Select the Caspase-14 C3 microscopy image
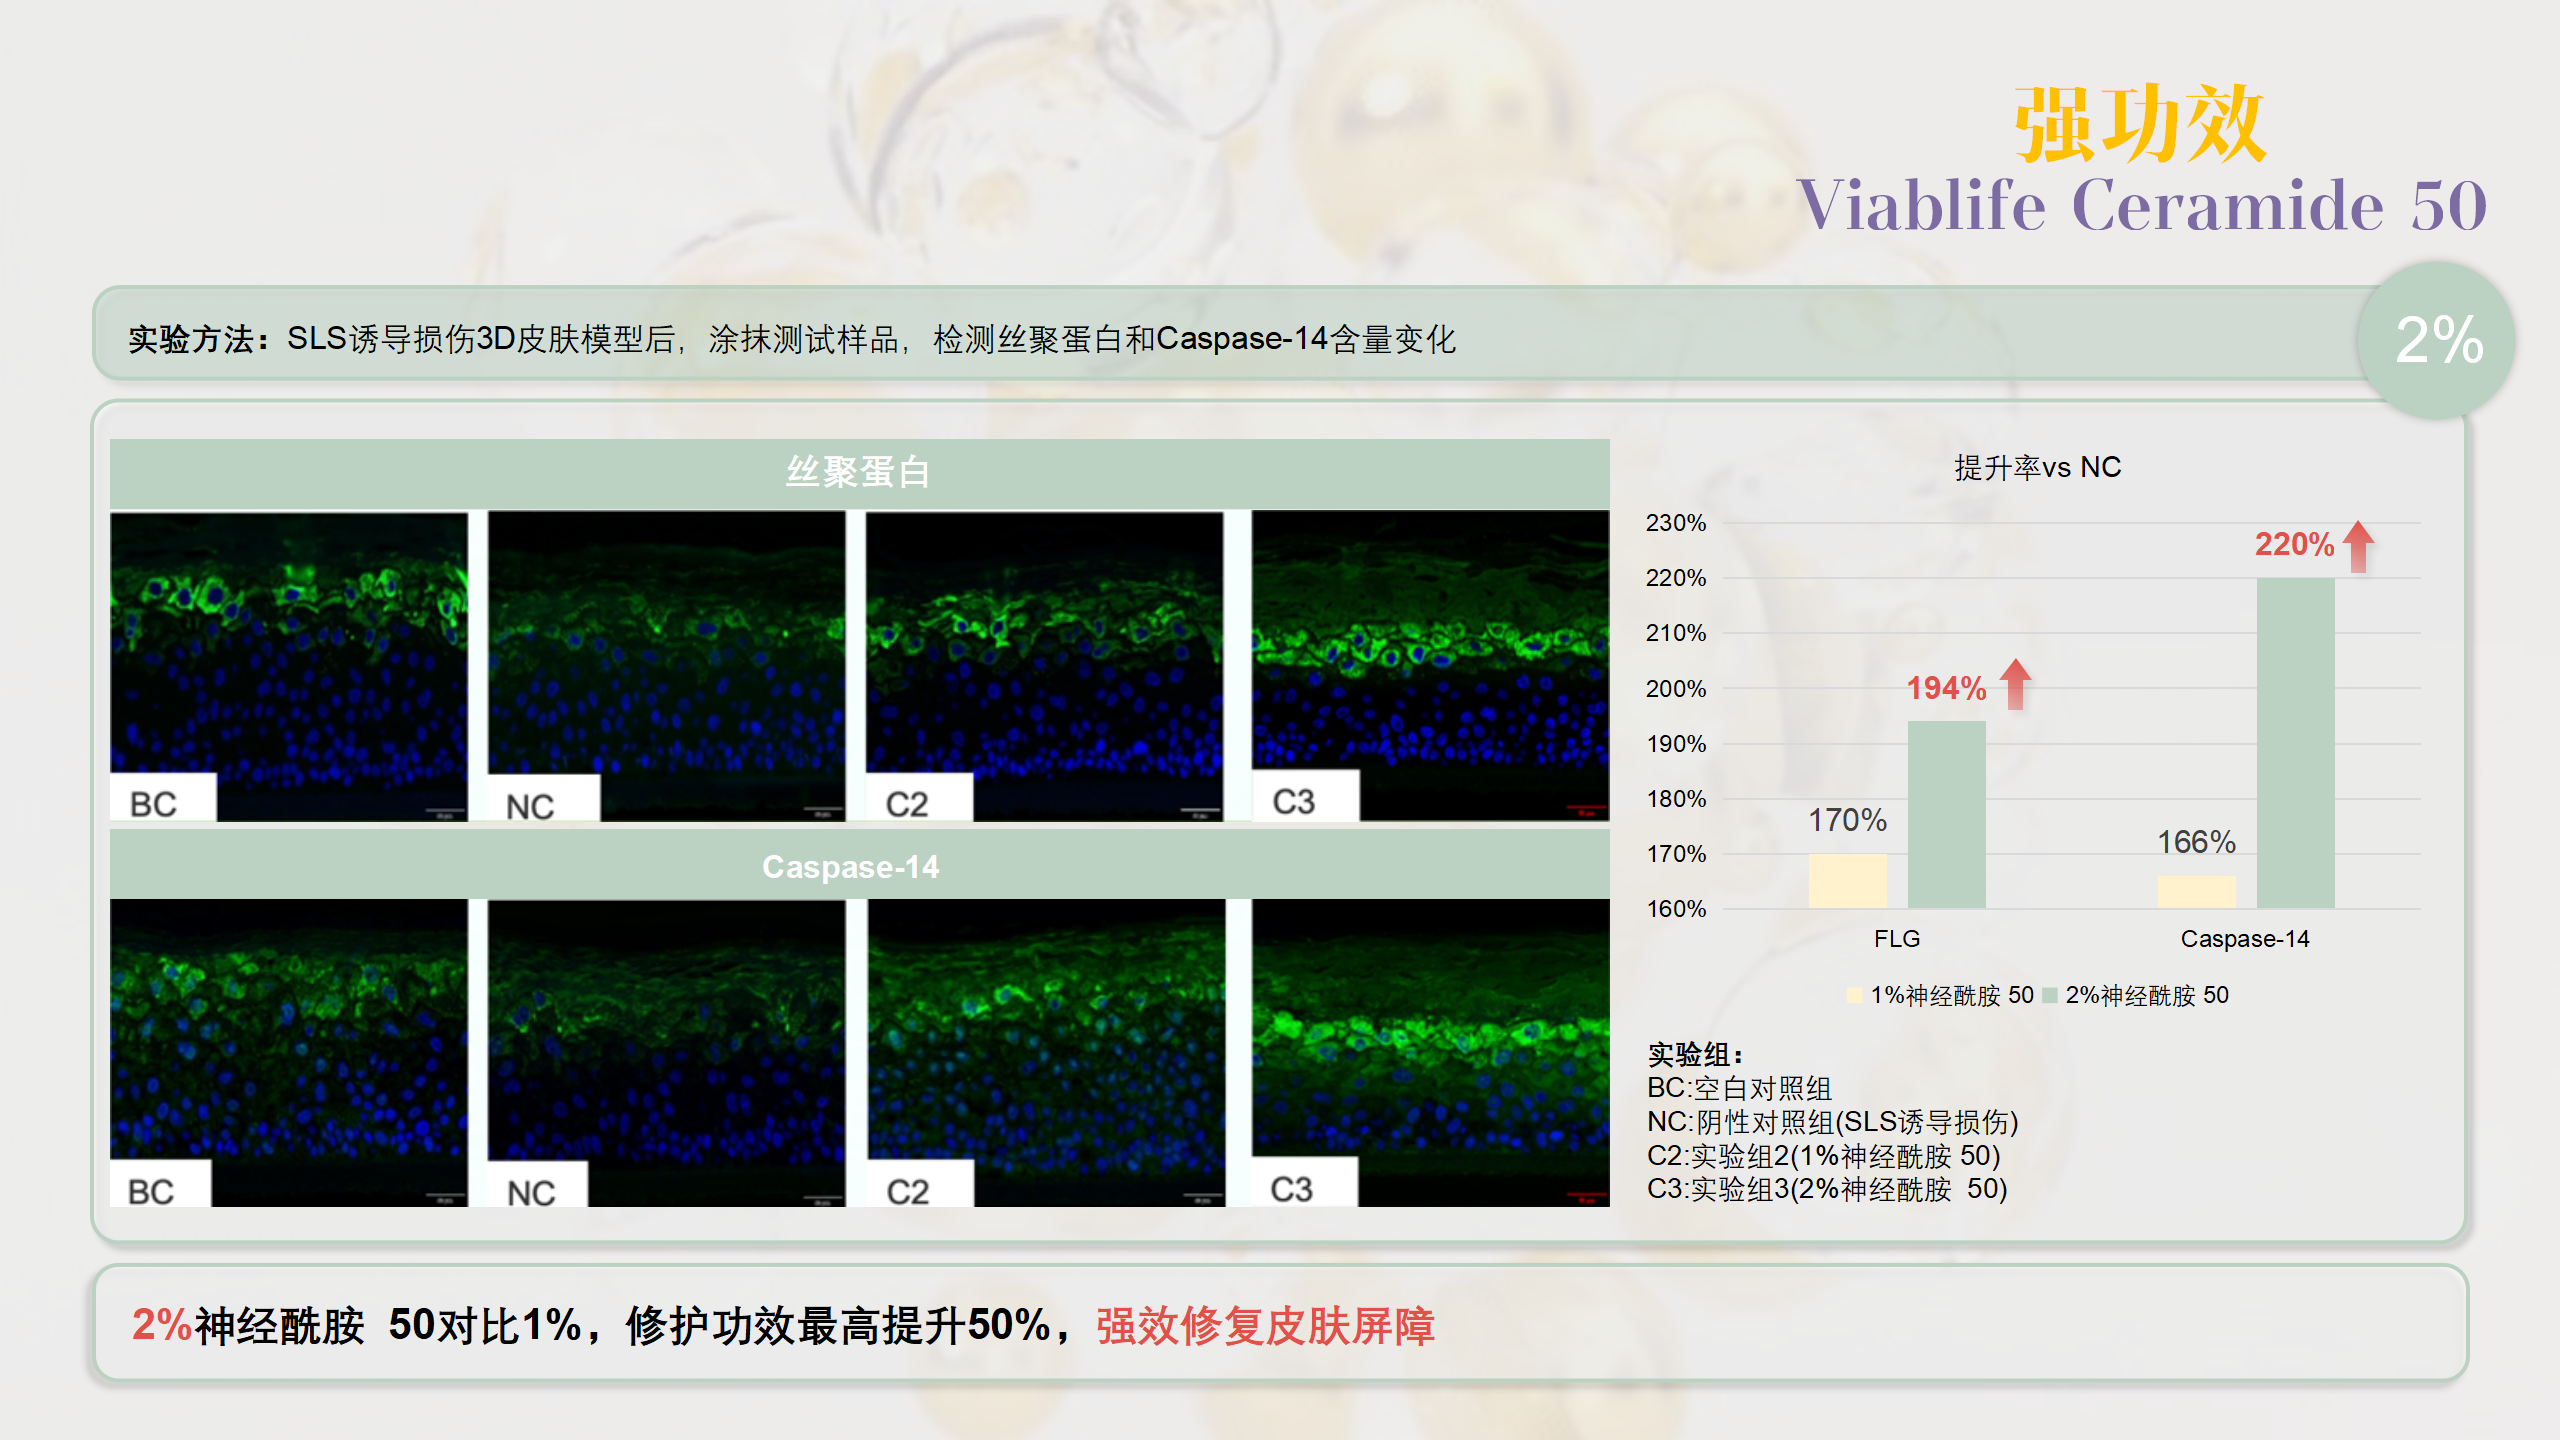This screenshot has width=2560, height=1440. click(x=1430, y=1052)
